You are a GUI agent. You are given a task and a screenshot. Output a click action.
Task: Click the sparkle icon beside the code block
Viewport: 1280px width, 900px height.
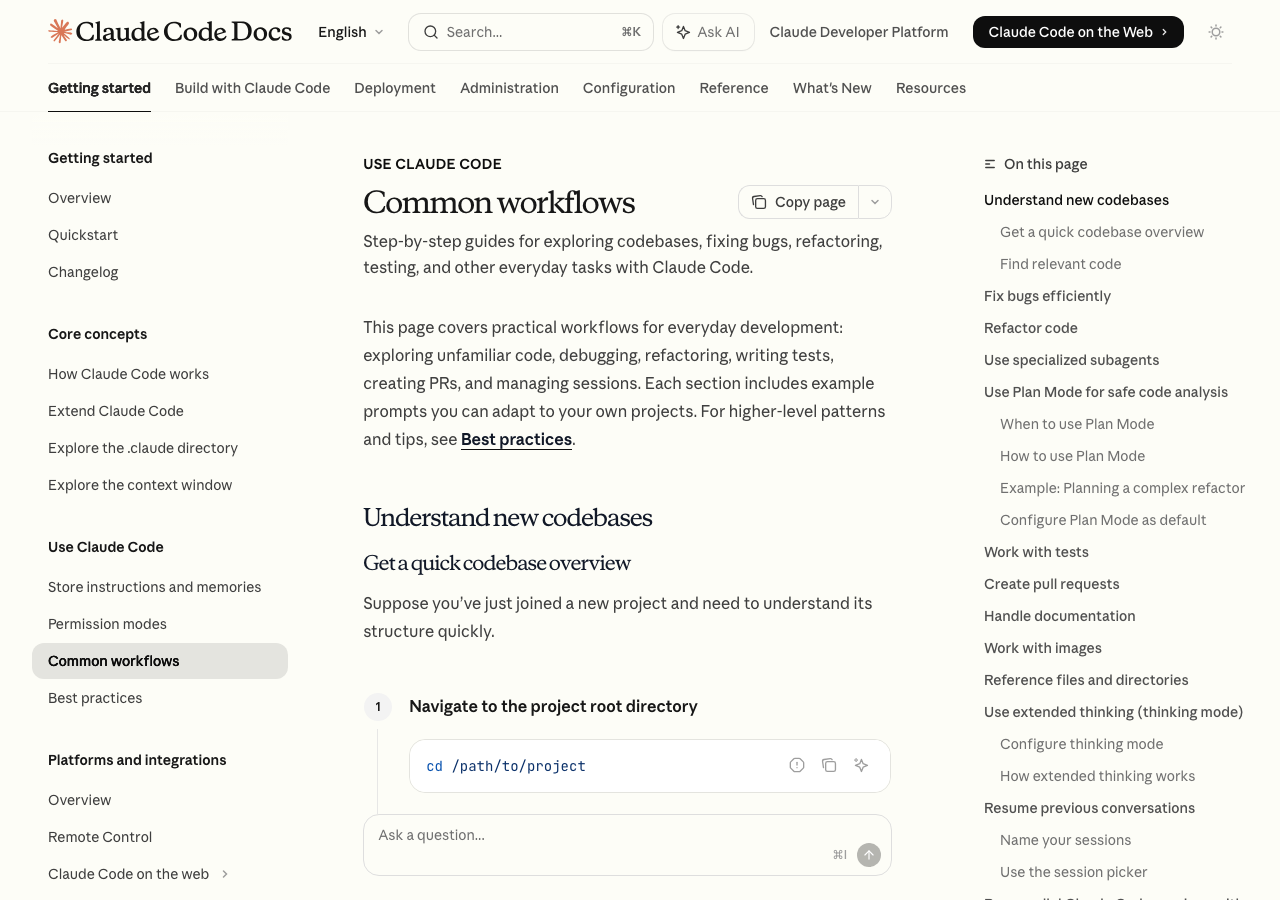tap(861, 764)
